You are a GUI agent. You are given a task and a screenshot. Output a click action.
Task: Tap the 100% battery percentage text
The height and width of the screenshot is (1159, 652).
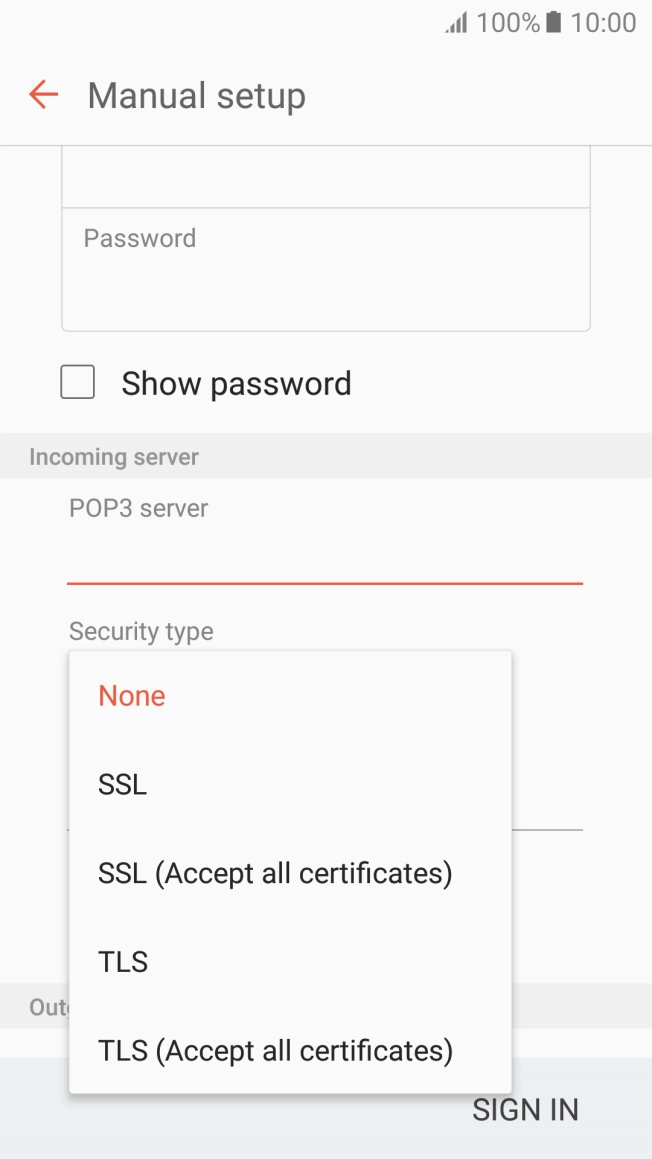(x=508, y=23)
